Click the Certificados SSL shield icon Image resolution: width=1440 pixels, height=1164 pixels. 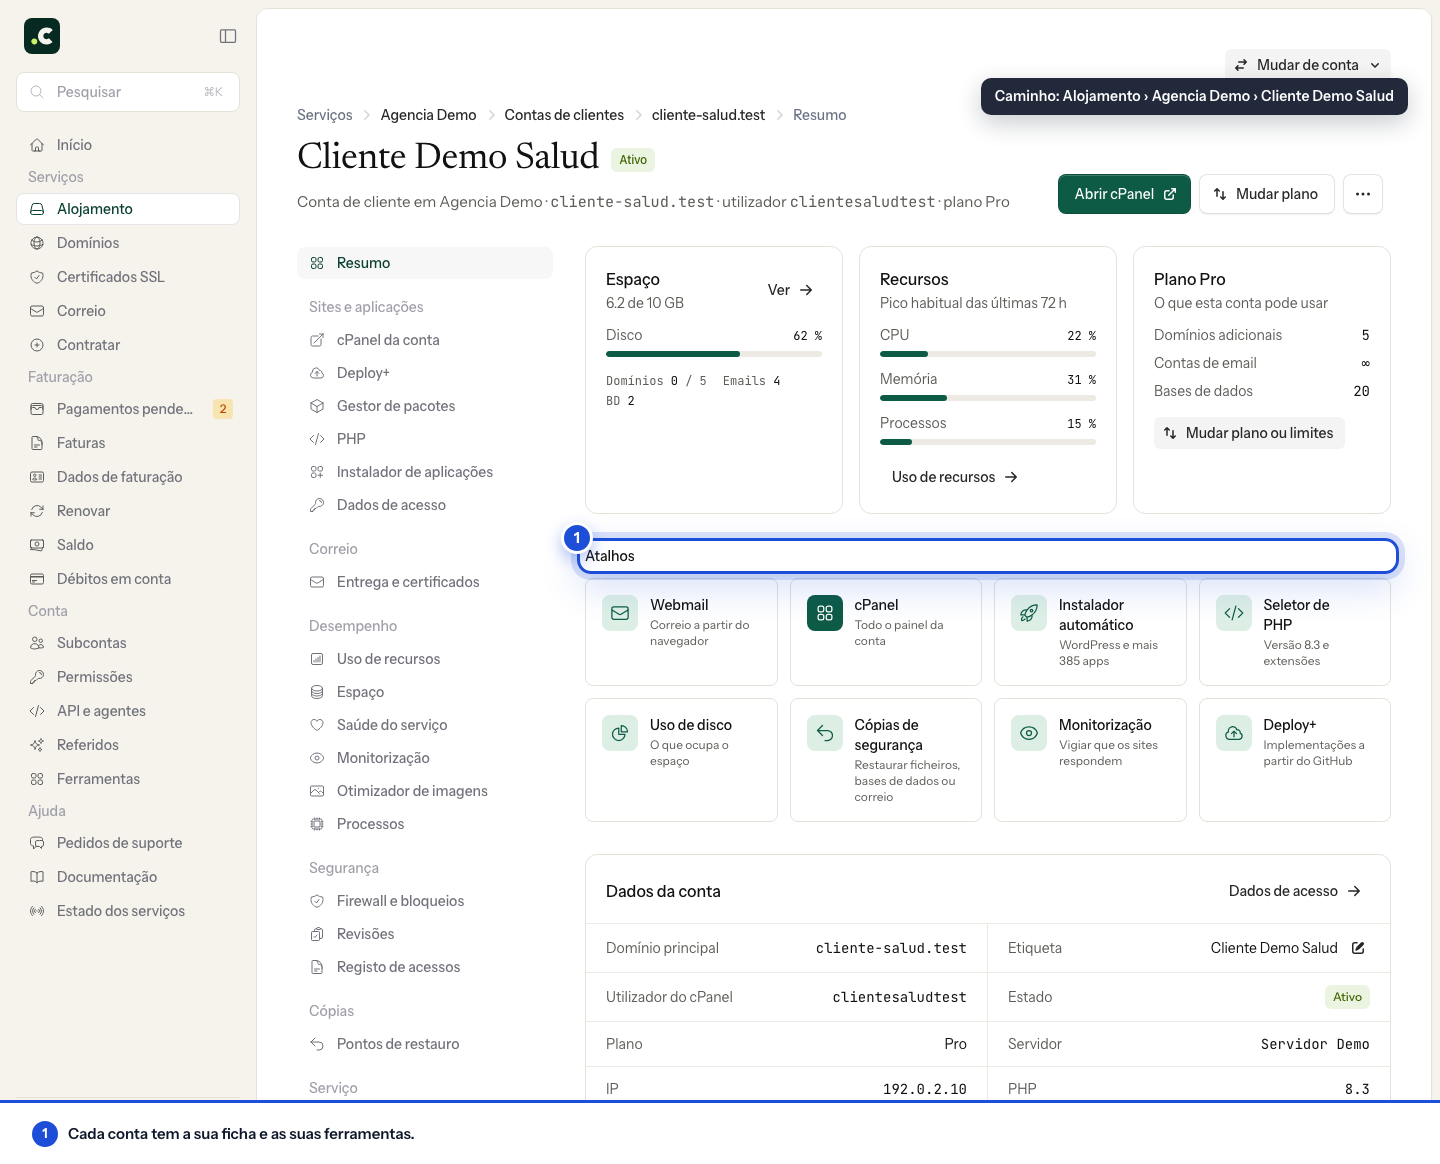point(37,277)
